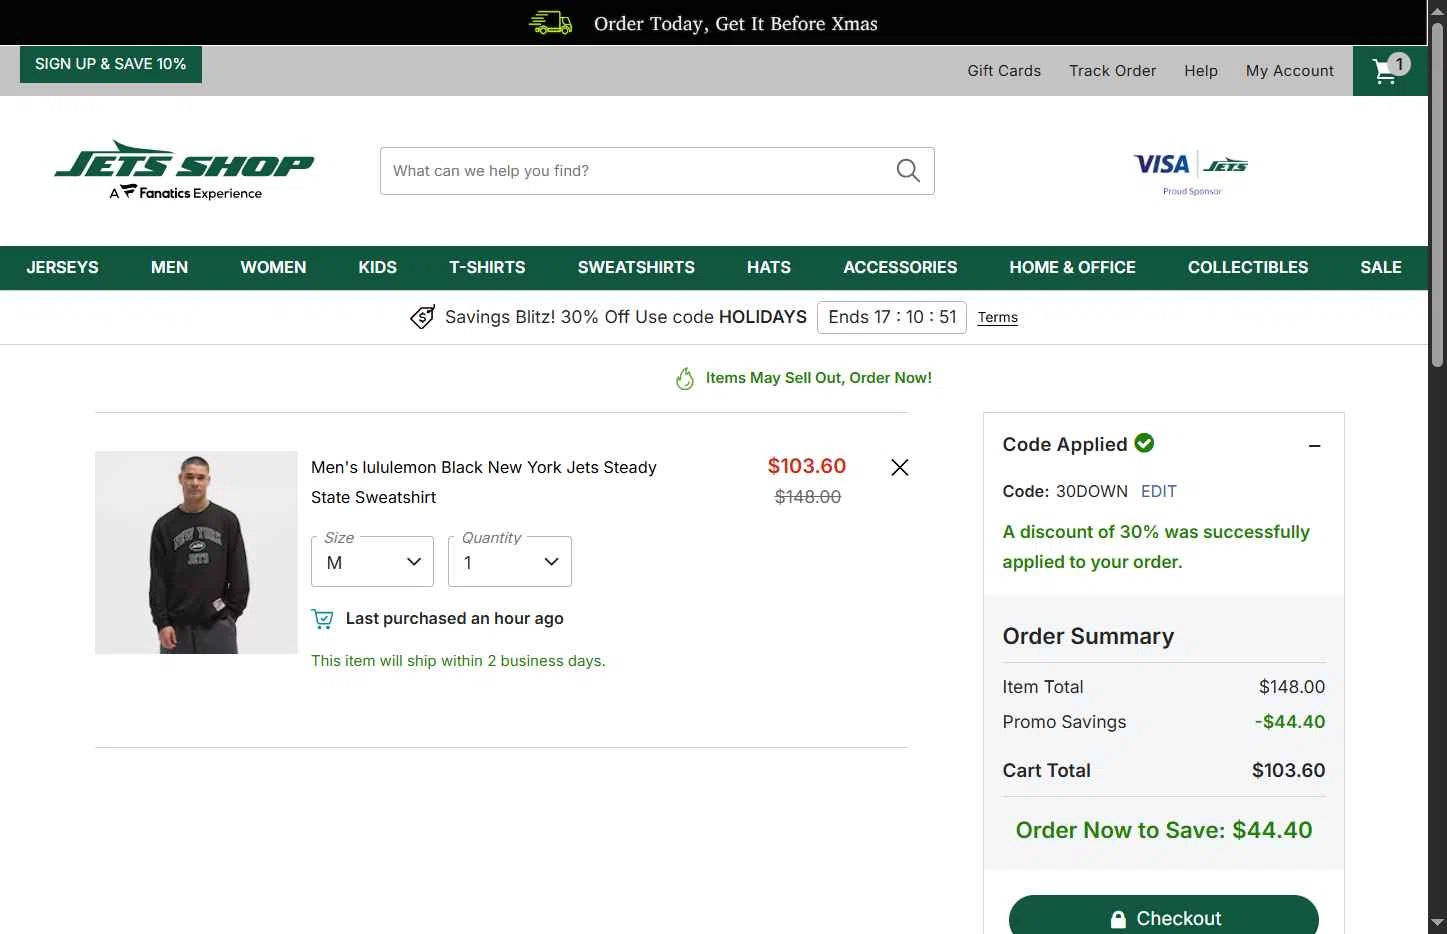Open the T-Shirts menu
This screenshot has width=1447, height=934.
click(487, 267)
